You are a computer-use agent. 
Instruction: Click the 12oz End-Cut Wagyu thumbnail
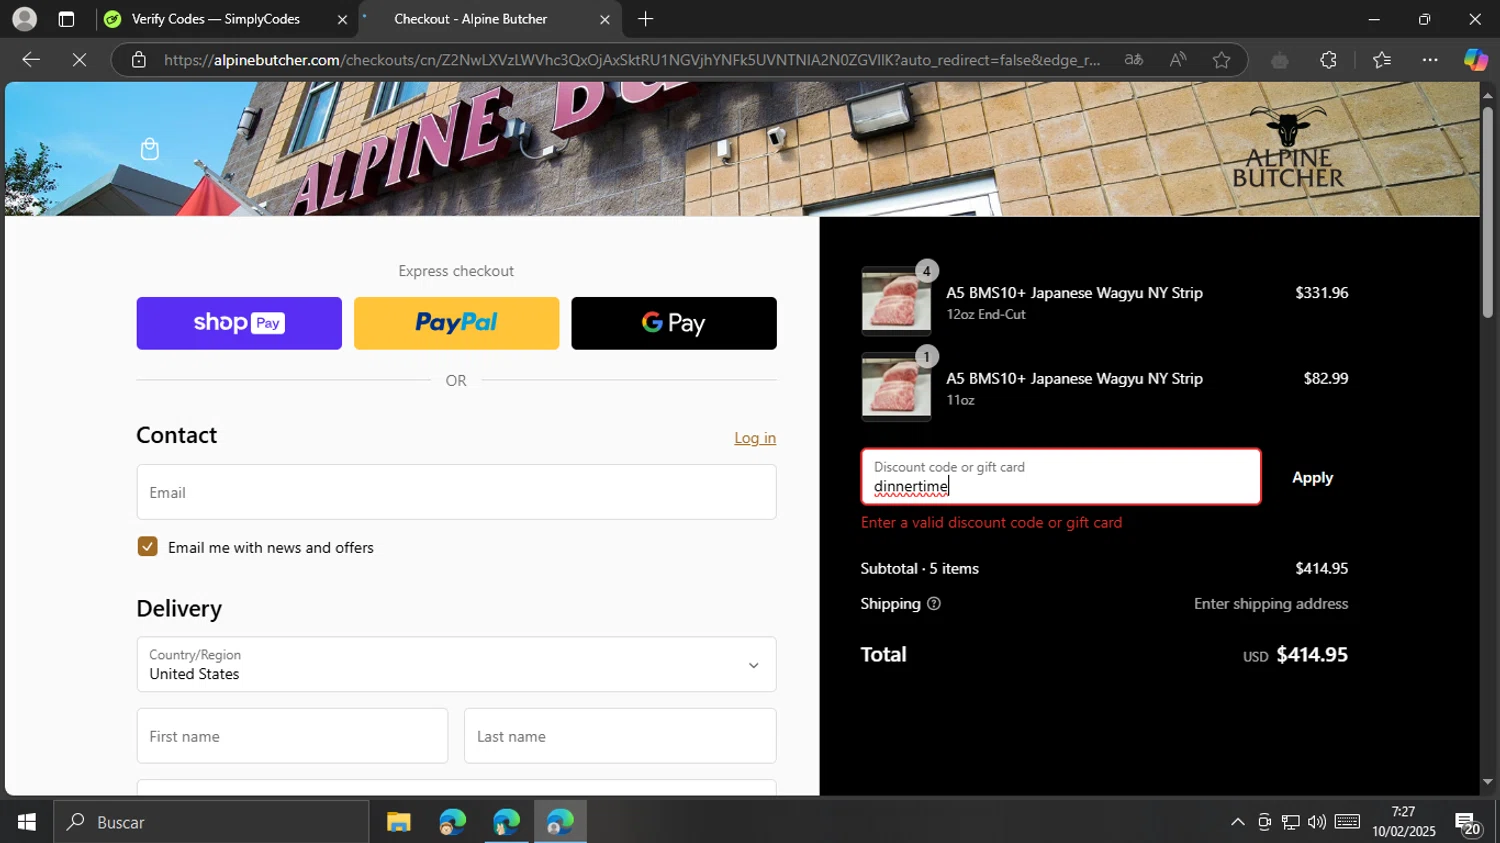click(x=896, y=301)
